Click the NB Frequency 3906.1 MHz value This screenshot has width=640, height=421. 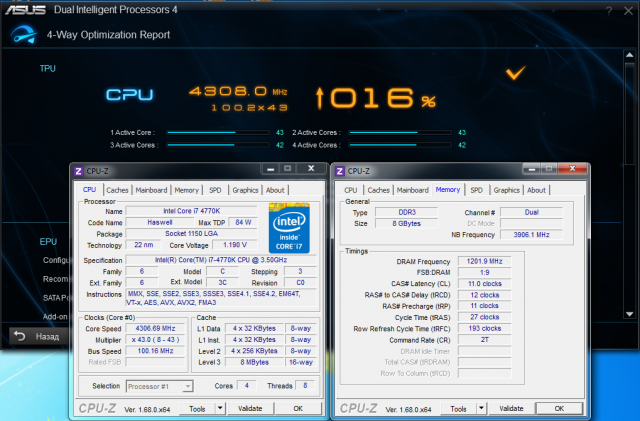tap(531, 235)
